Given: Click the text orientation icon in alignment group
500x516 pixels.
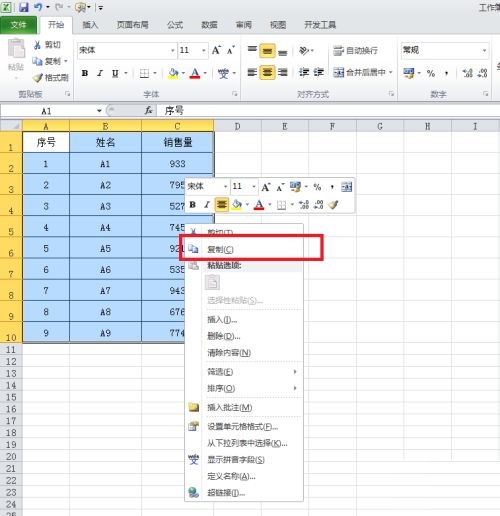Looking at the screenshot, I should coord(304,51).
